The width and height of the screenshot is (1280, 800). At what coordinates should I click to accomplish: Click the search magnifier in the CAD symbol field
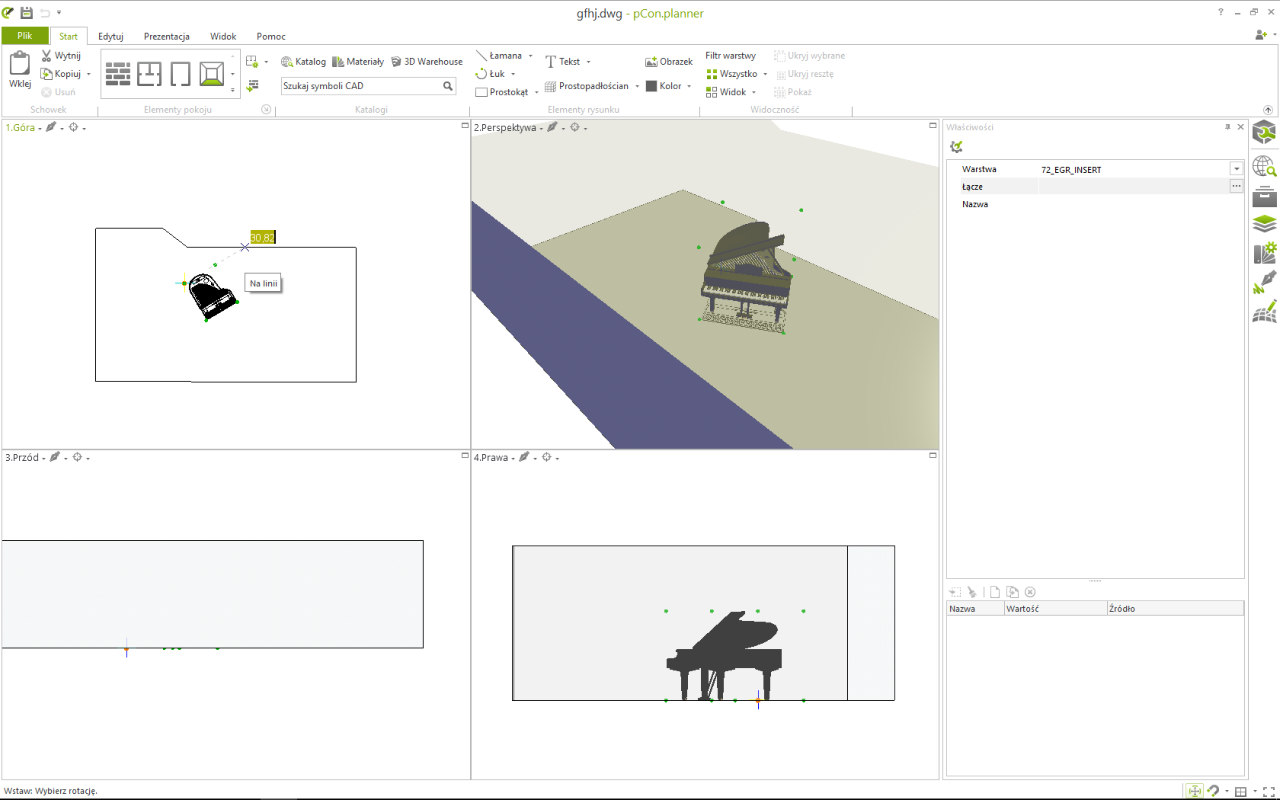(x=449, y=86)
